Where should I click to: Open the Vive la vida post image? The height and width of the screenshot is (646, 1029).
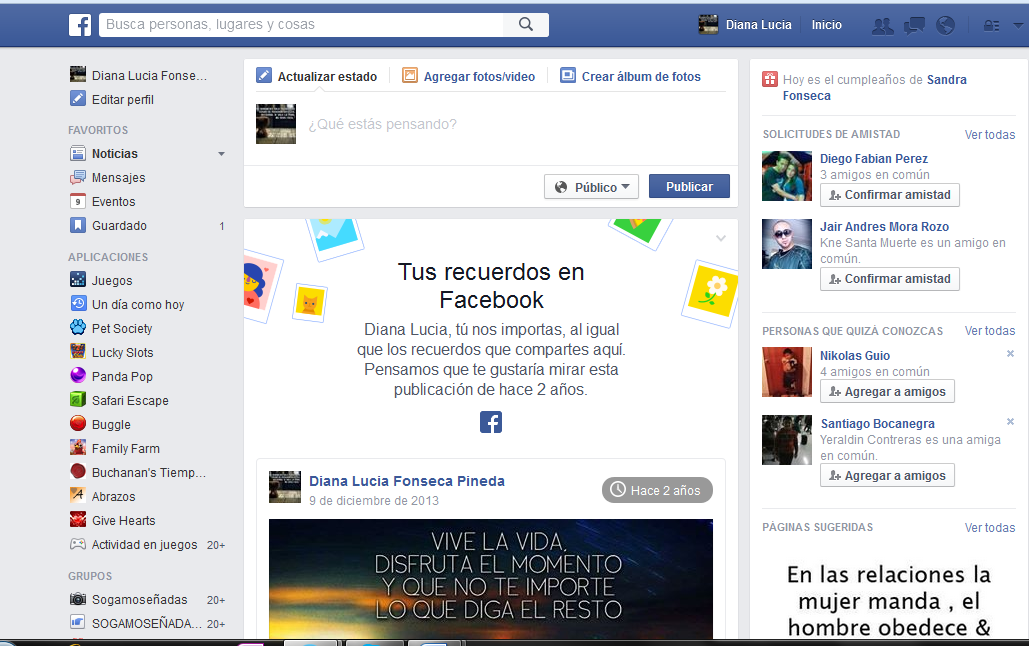click(x=491, y=579)
